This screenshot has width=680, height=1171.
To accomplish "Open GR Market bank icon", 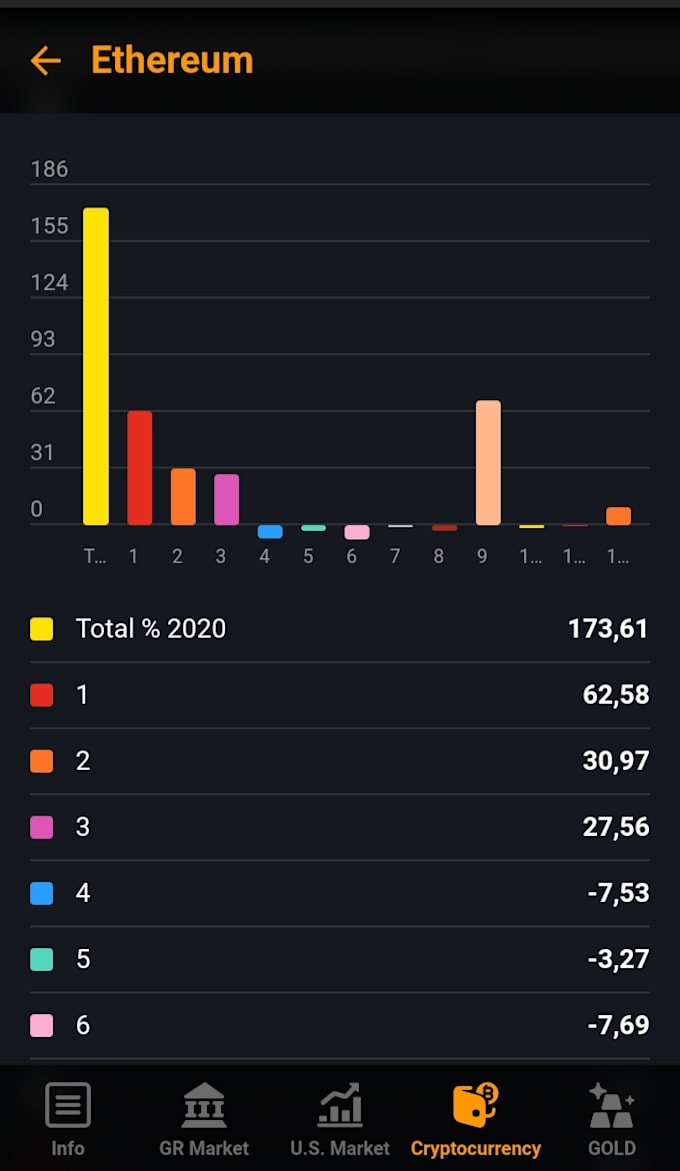I will [x=204, y=1106].
